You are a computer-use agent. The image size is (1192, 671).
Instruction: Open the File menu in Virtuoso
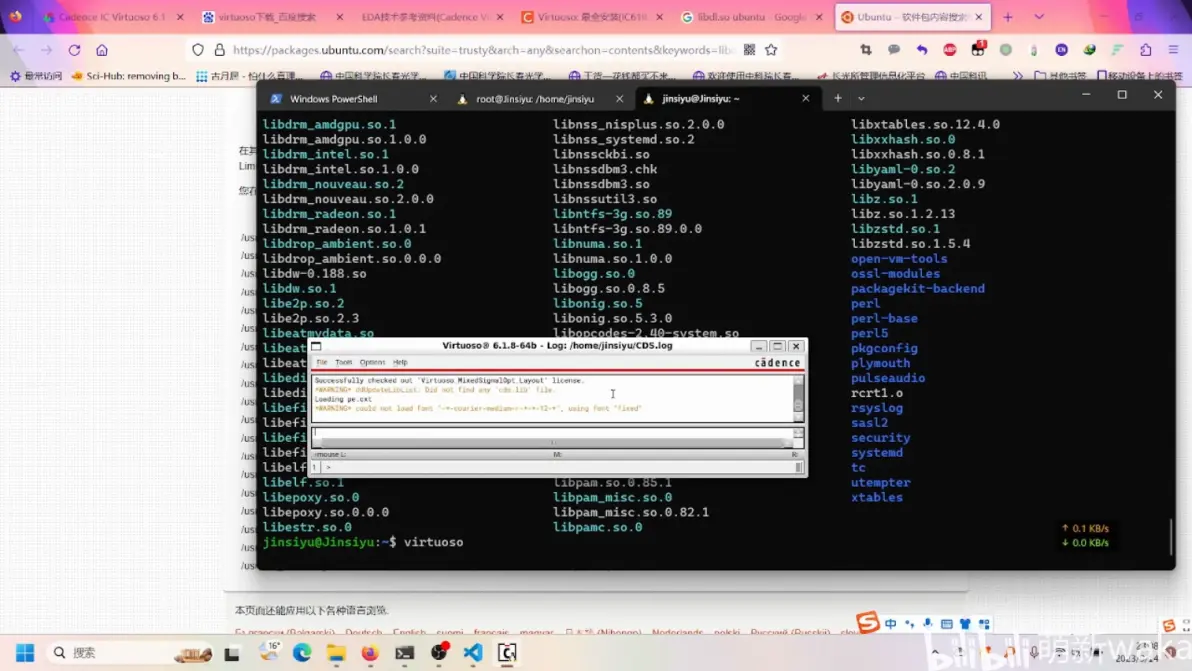pos(322,362)
